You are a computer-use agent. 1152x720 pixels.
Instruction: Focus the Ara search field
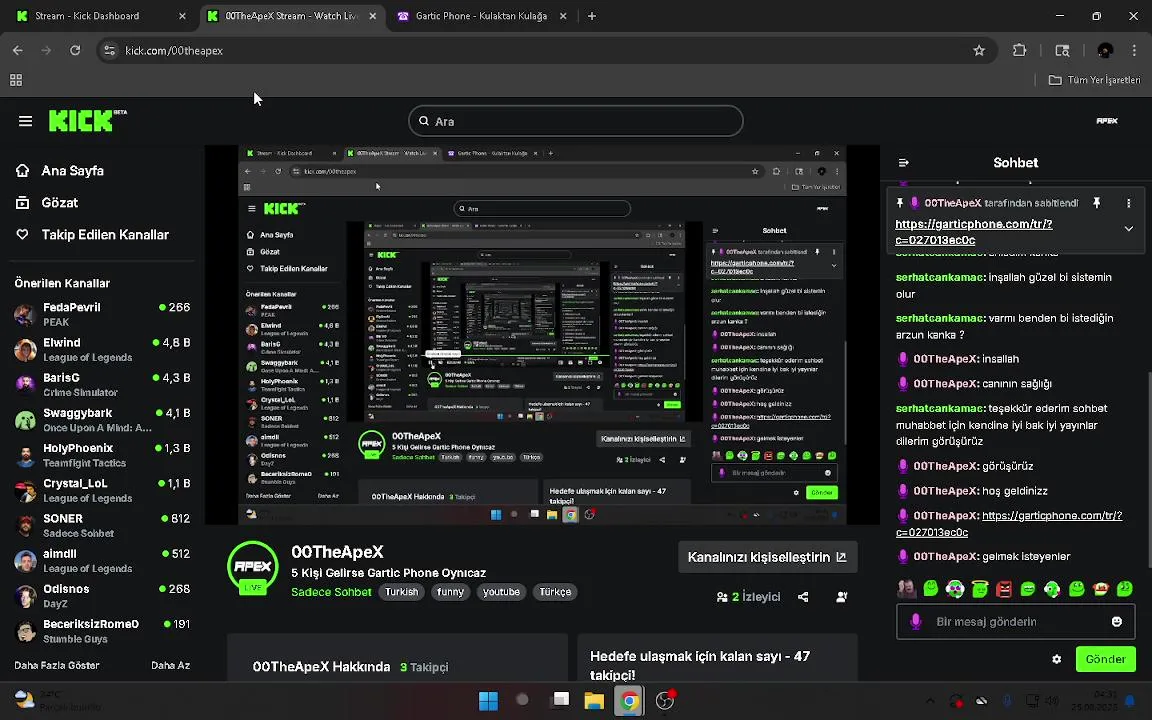[x=575, y=121]
